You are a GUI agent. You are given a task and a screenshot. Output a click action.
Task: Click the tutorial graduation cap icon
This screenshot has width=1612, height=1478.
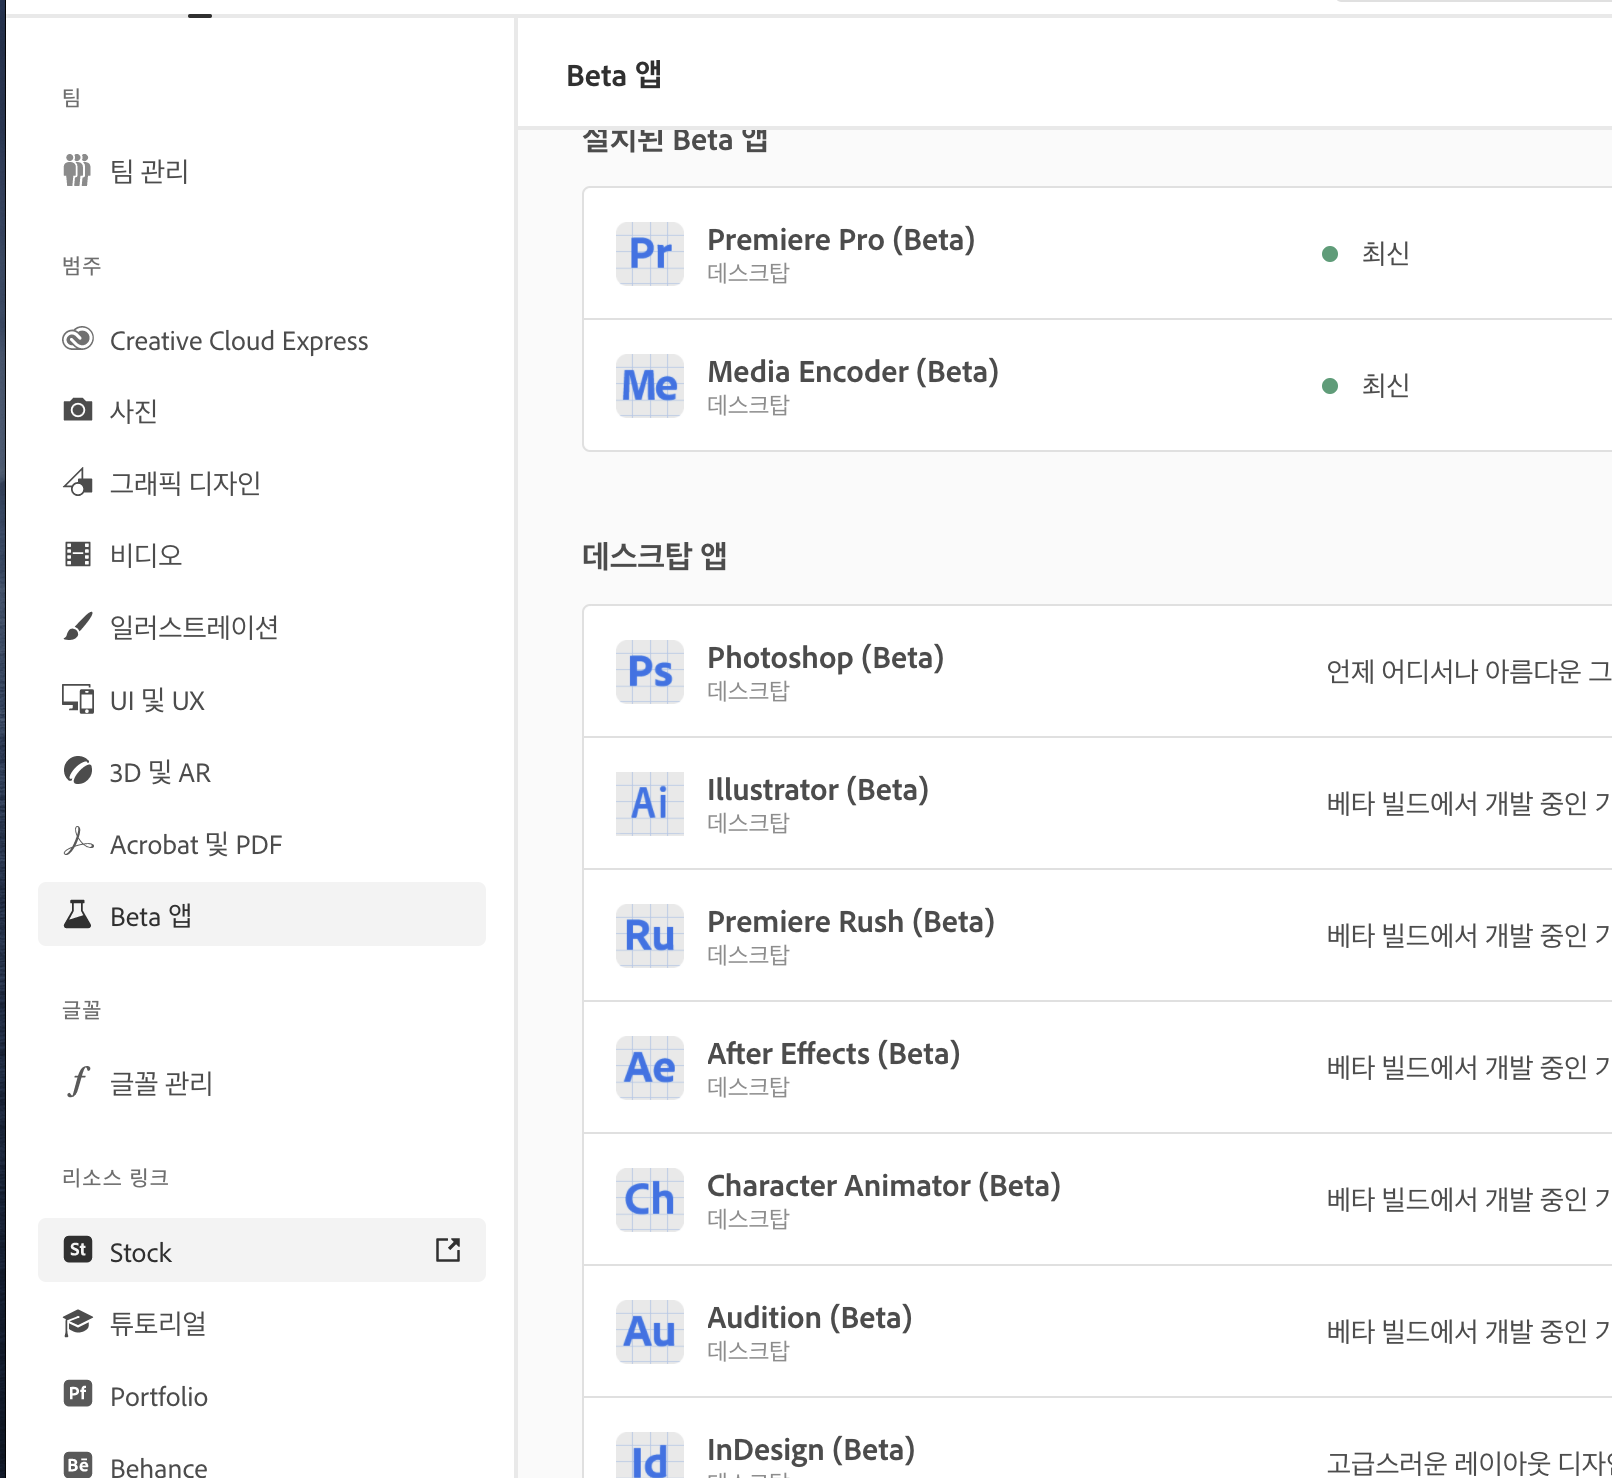pyautogui.click(x=78, y=1323)
